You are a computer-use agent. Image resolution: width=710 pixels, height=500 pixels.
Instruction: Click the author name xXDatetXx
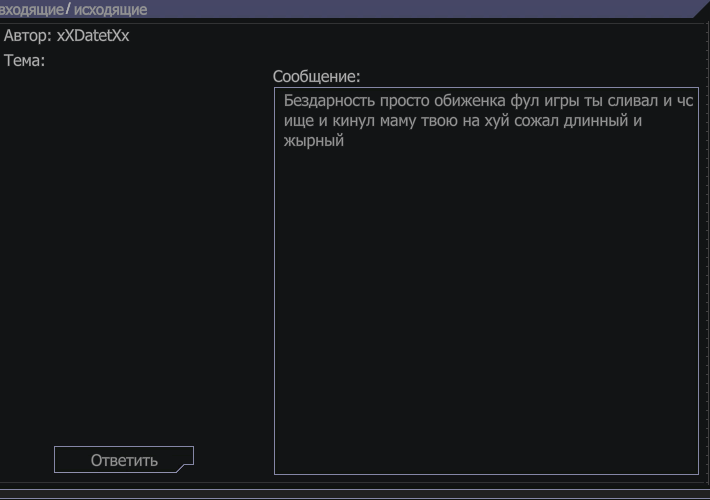(x=93, y=35)
